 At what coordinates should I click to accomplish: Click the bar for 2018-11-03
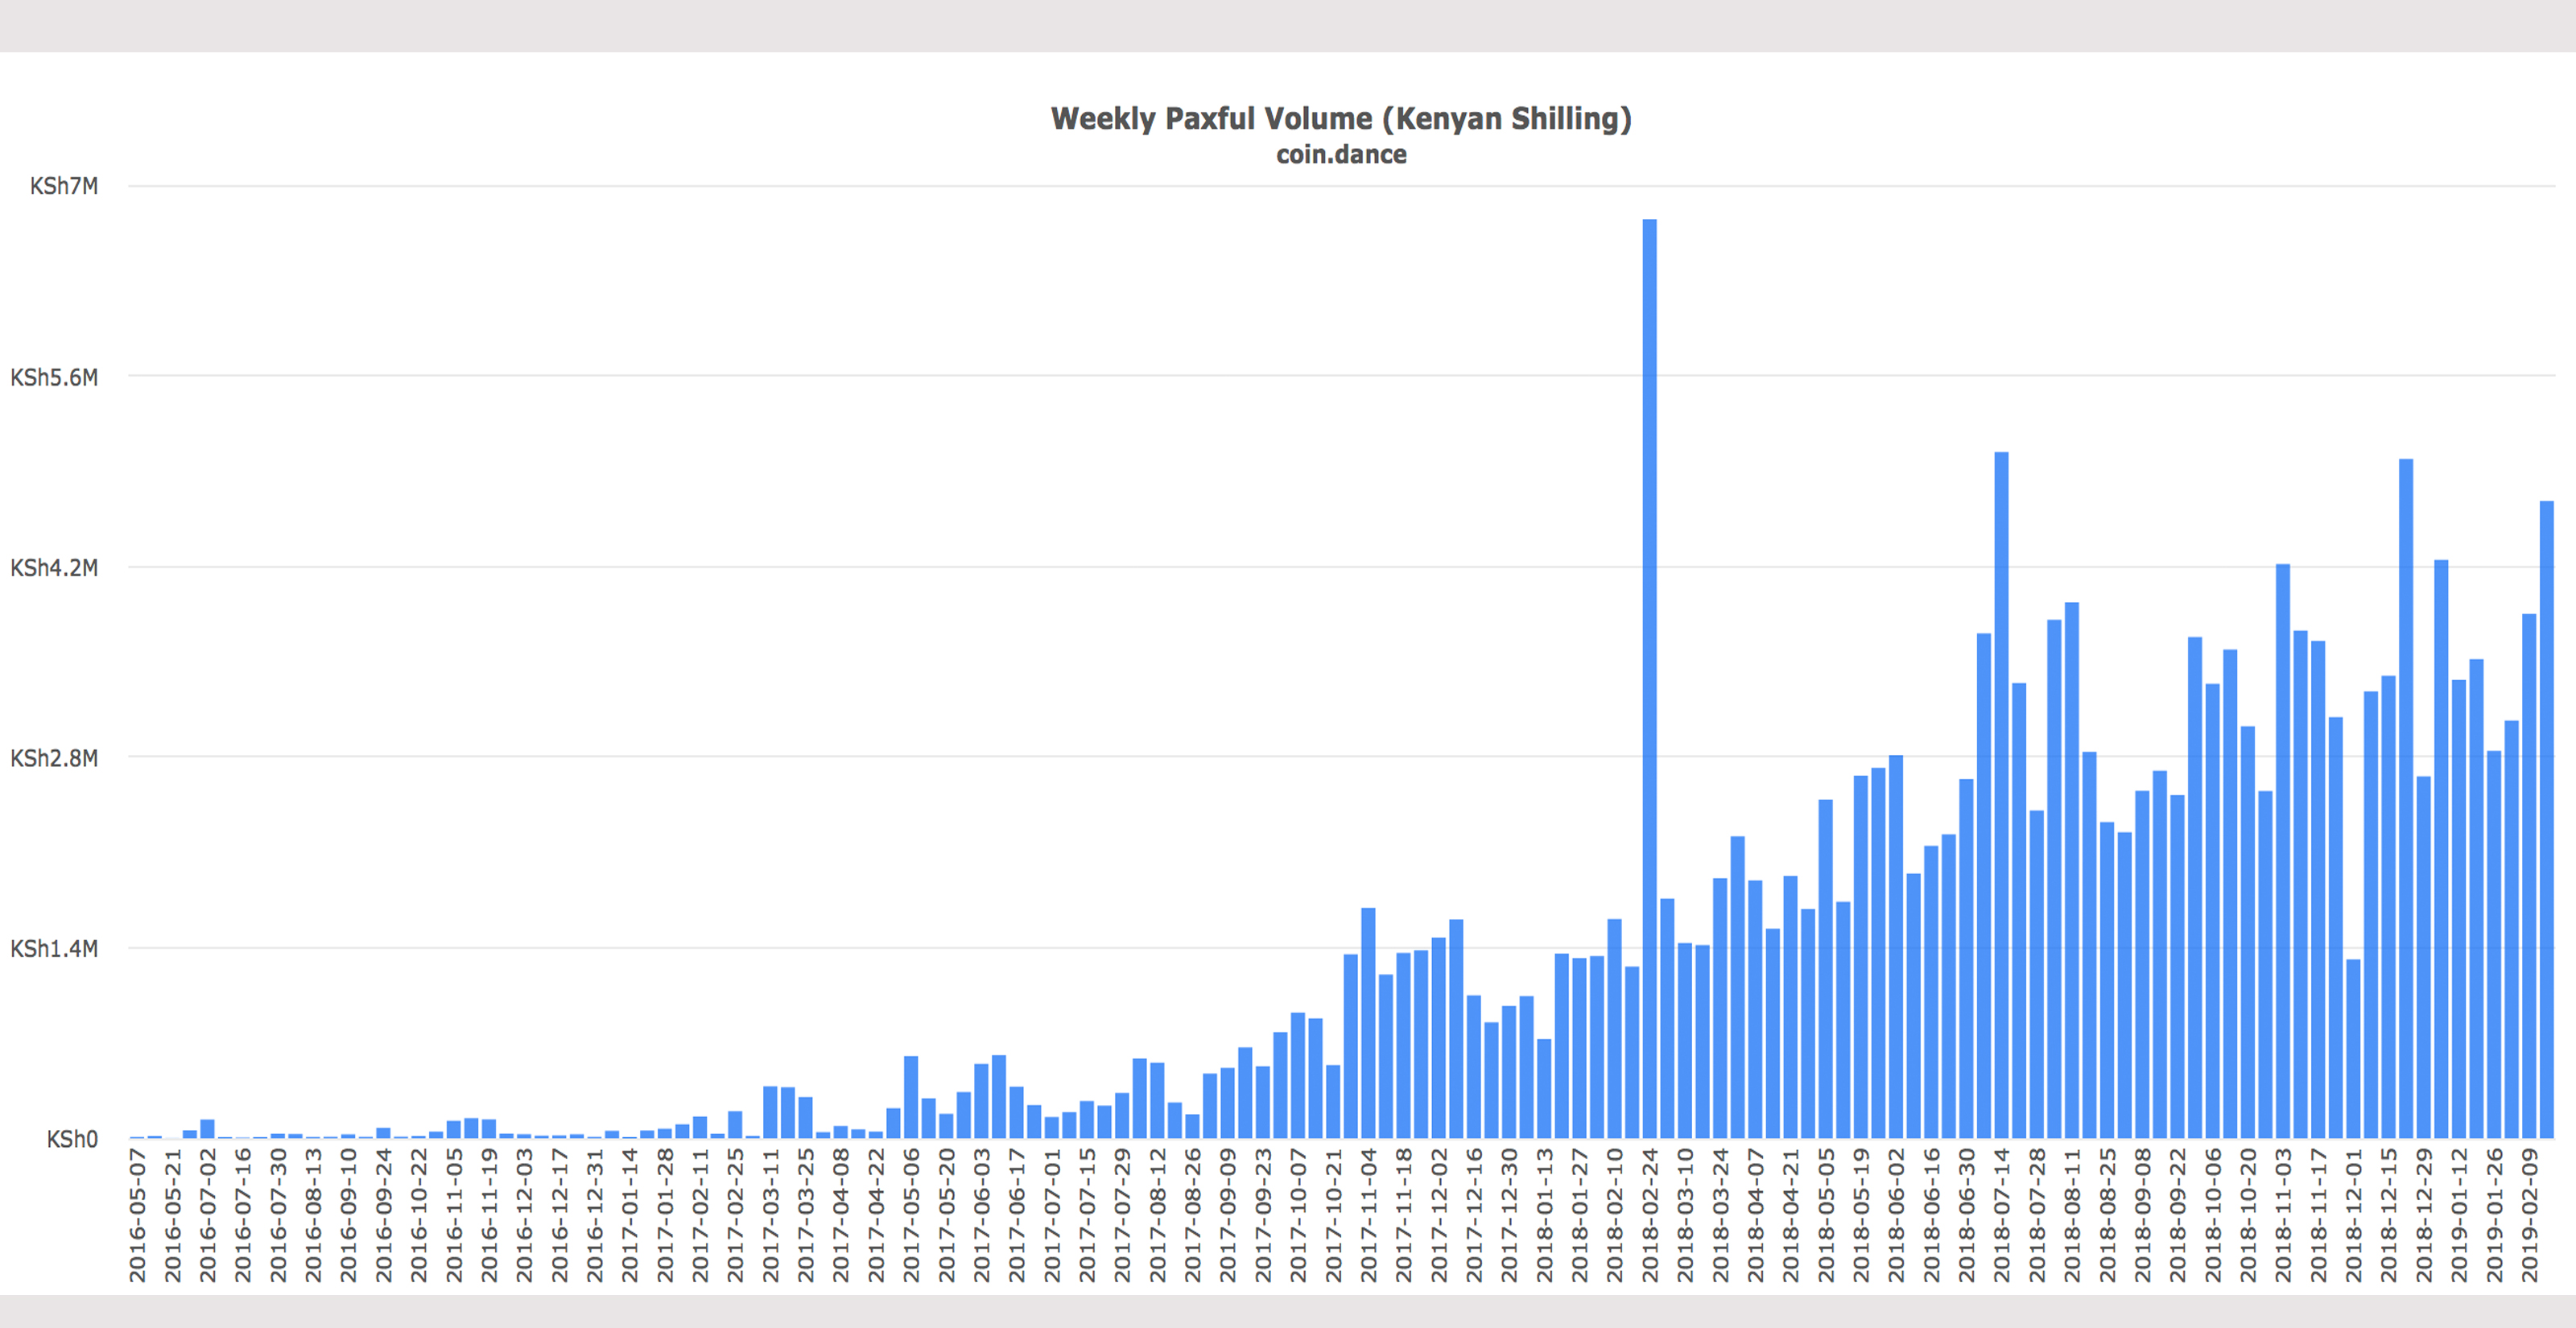2283,850
